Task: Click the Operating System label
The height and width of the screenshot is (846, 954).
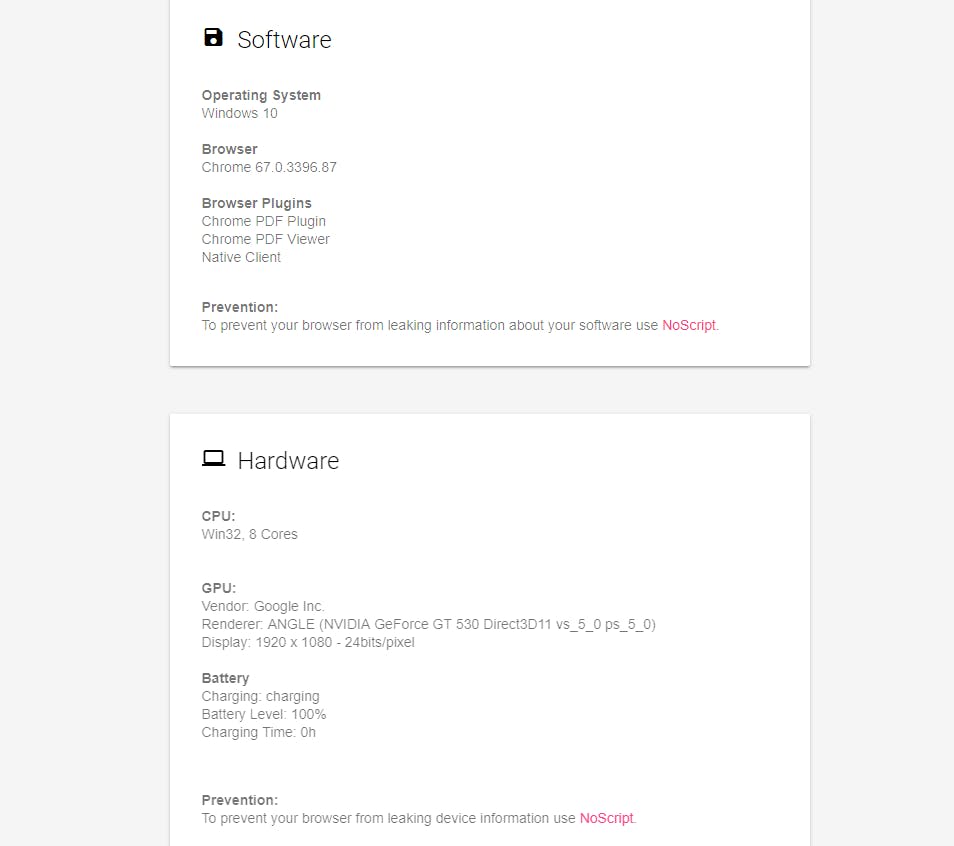Action: point(261,95)
